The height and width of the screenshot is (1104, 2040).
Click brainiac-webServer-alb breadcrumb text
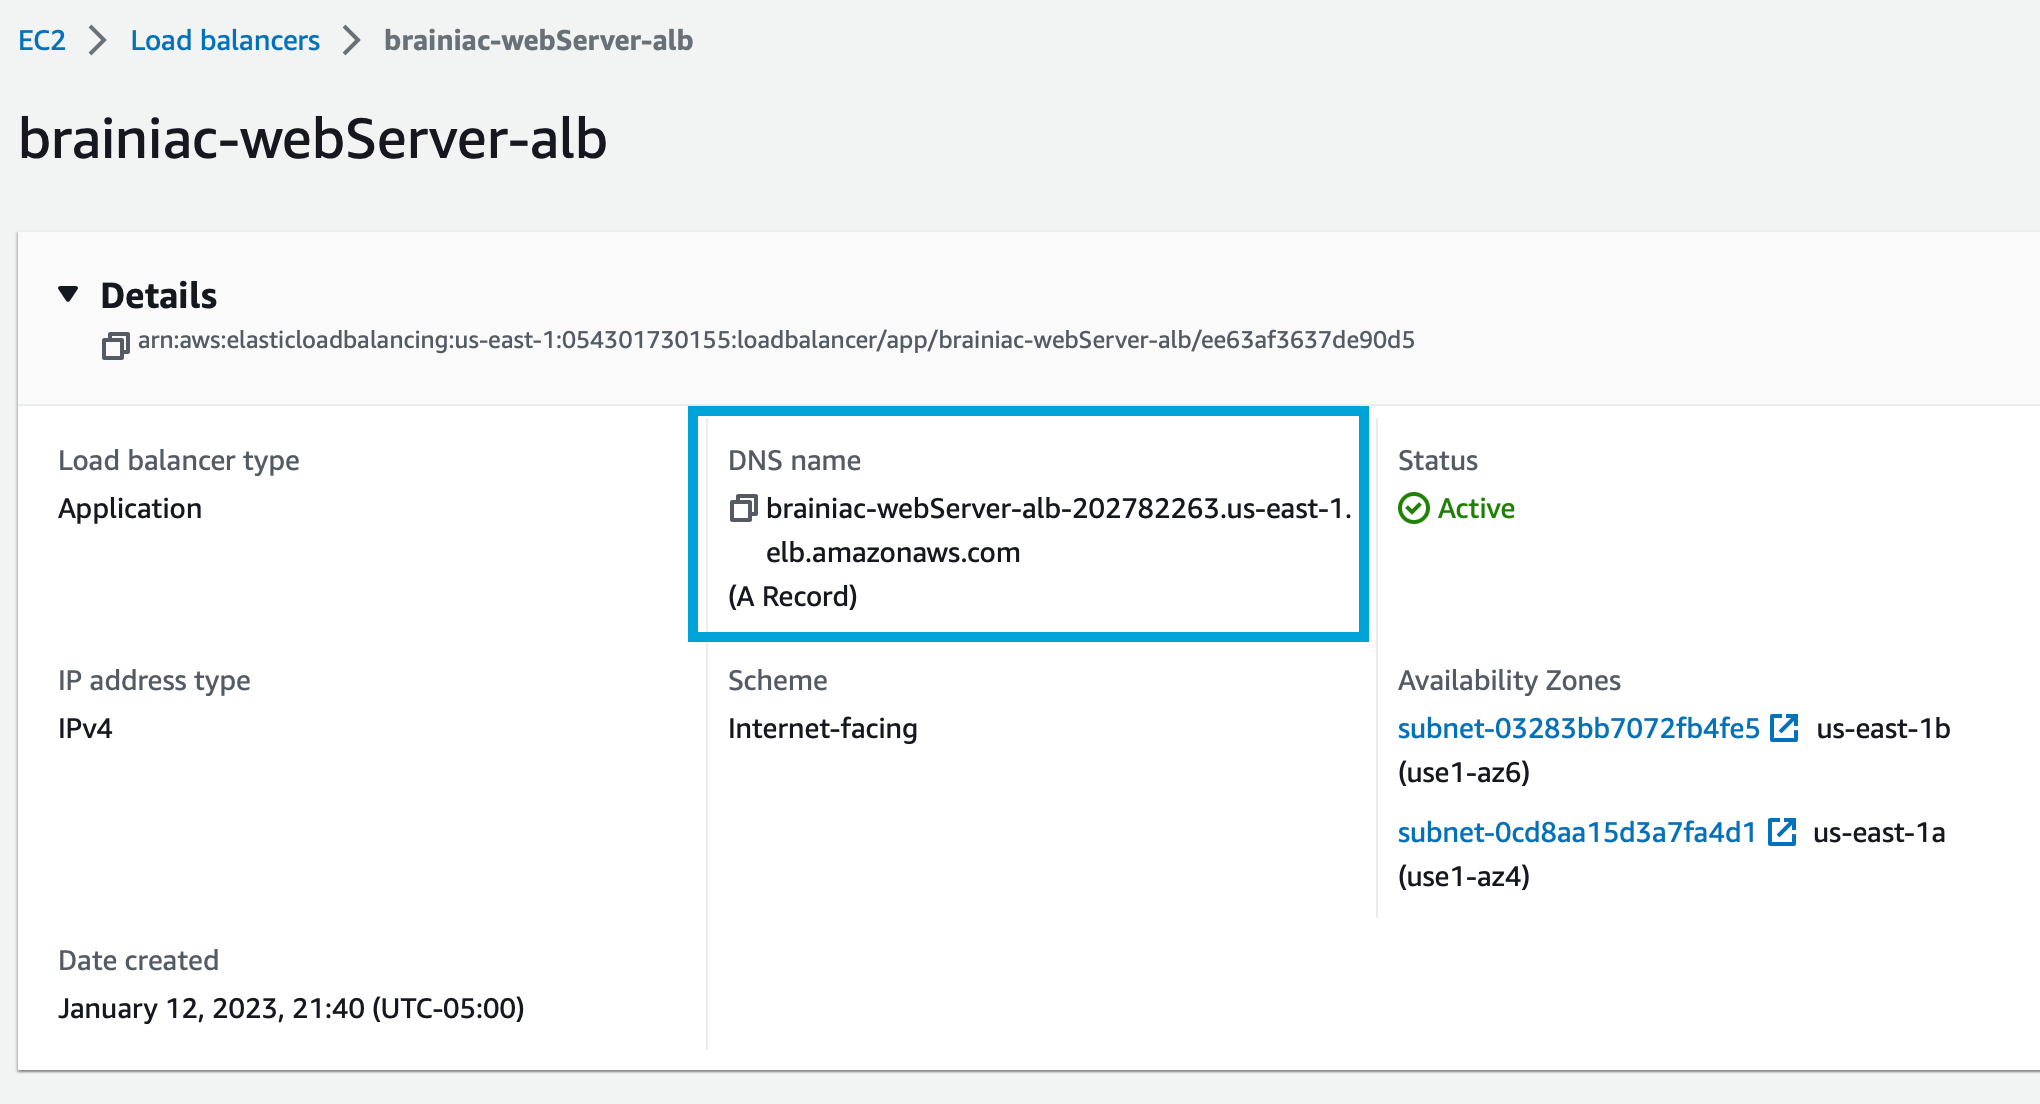point(538,40)
